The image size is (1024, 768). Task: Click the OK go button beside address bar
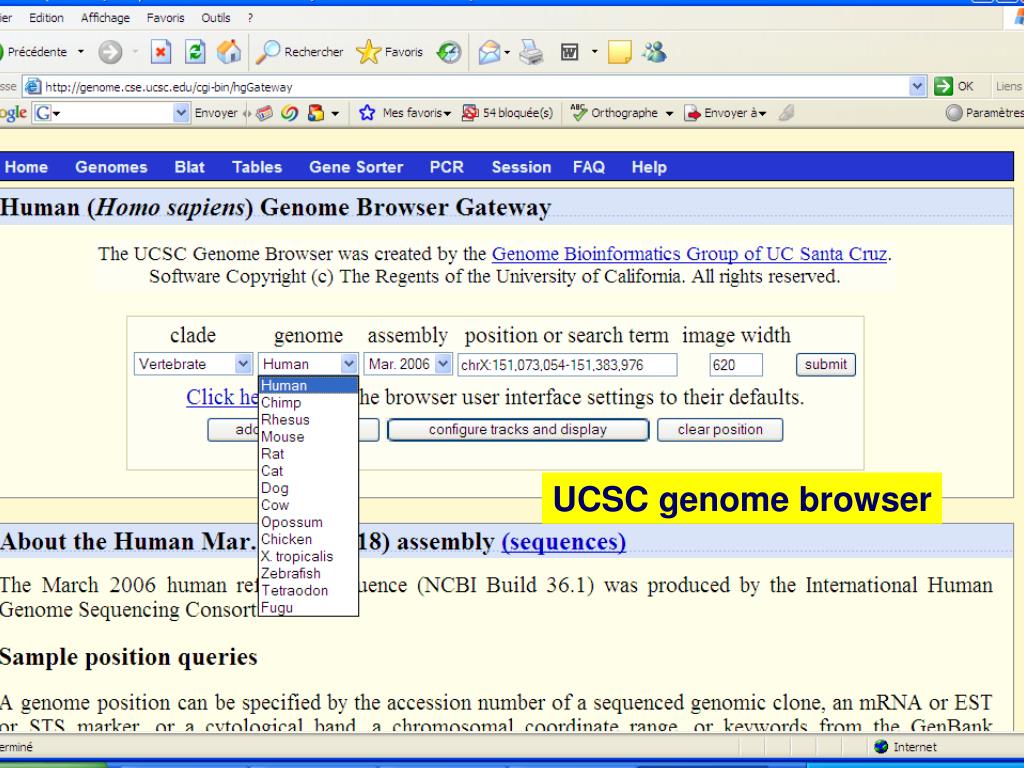point(954,86)
